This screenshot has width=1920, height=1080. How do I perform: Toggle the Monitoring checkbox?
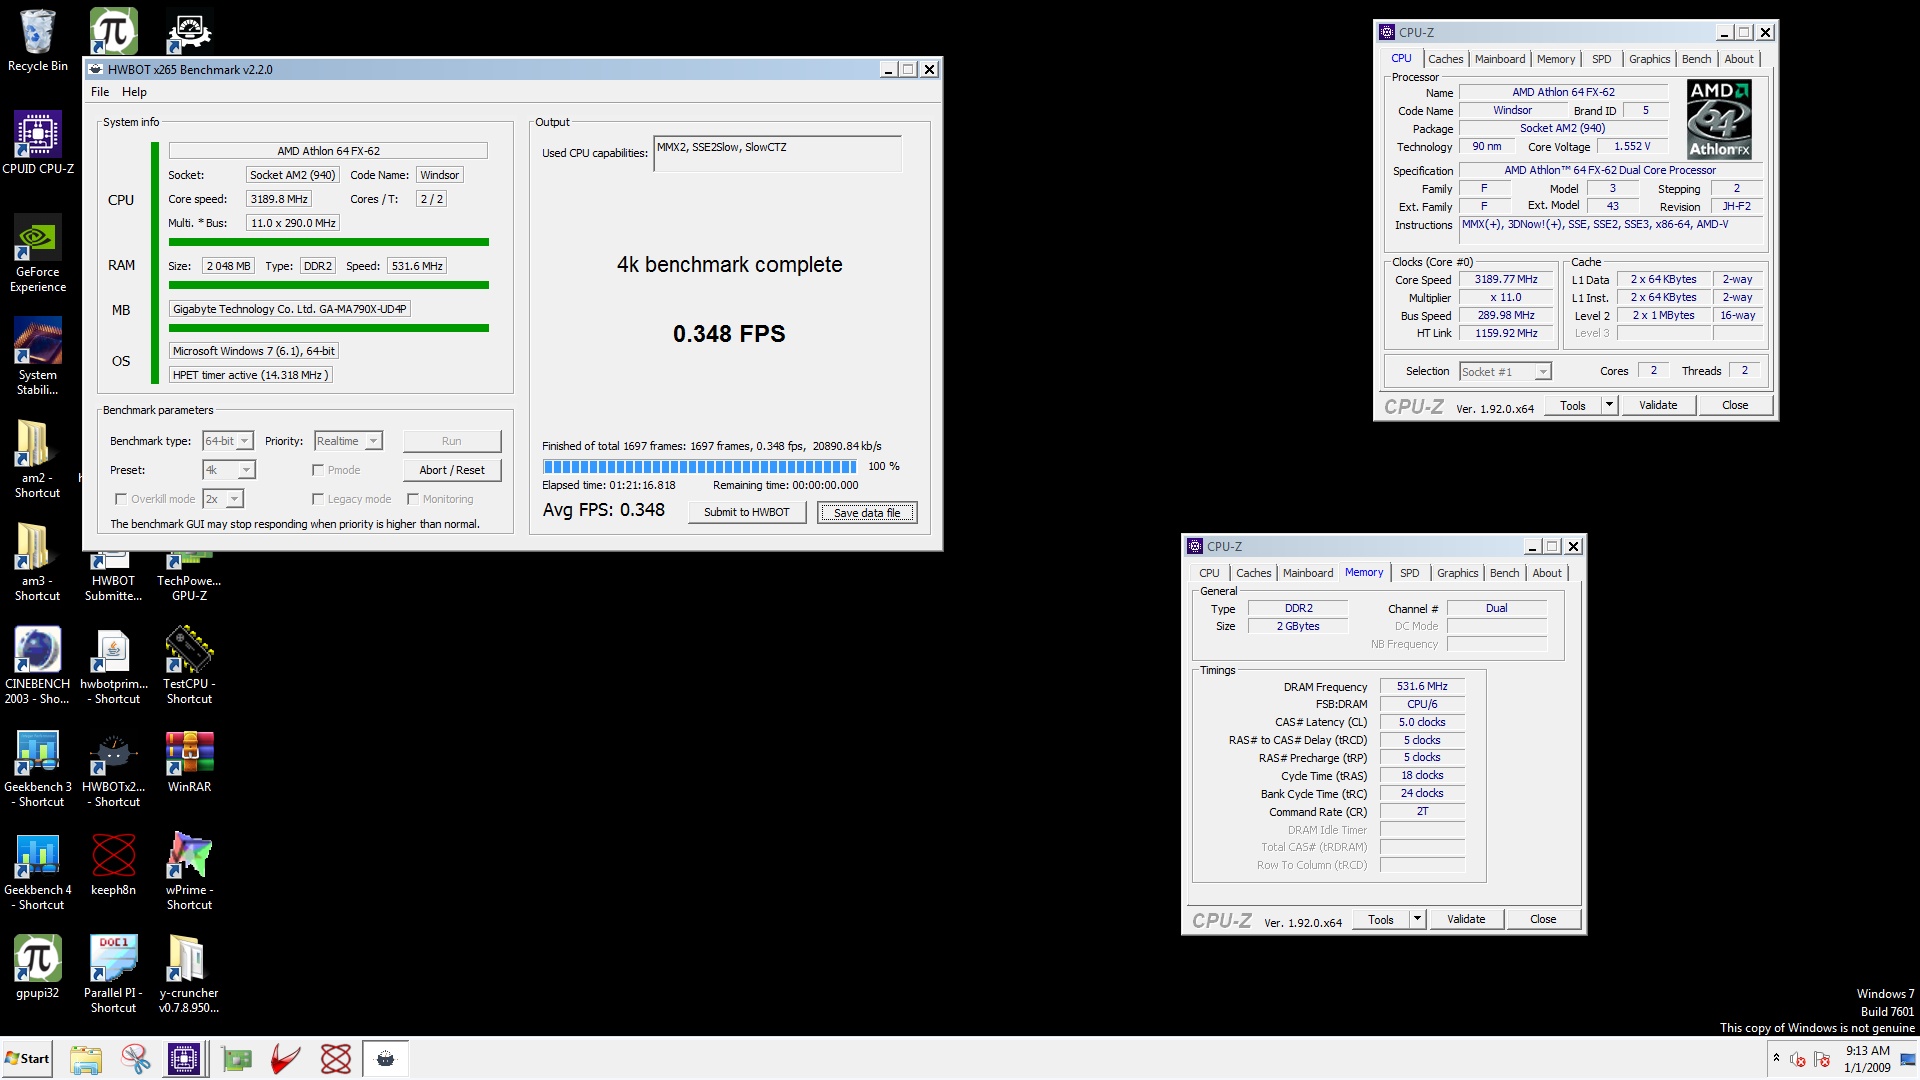click(x=413, y=499)
